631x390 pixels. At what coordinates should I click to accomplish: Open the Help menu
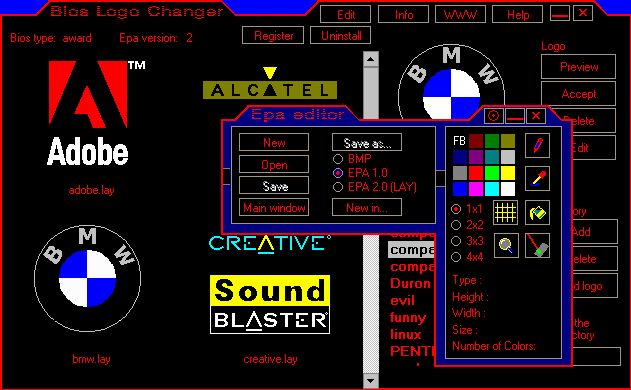pyautogui.click(x=518, y=15)
